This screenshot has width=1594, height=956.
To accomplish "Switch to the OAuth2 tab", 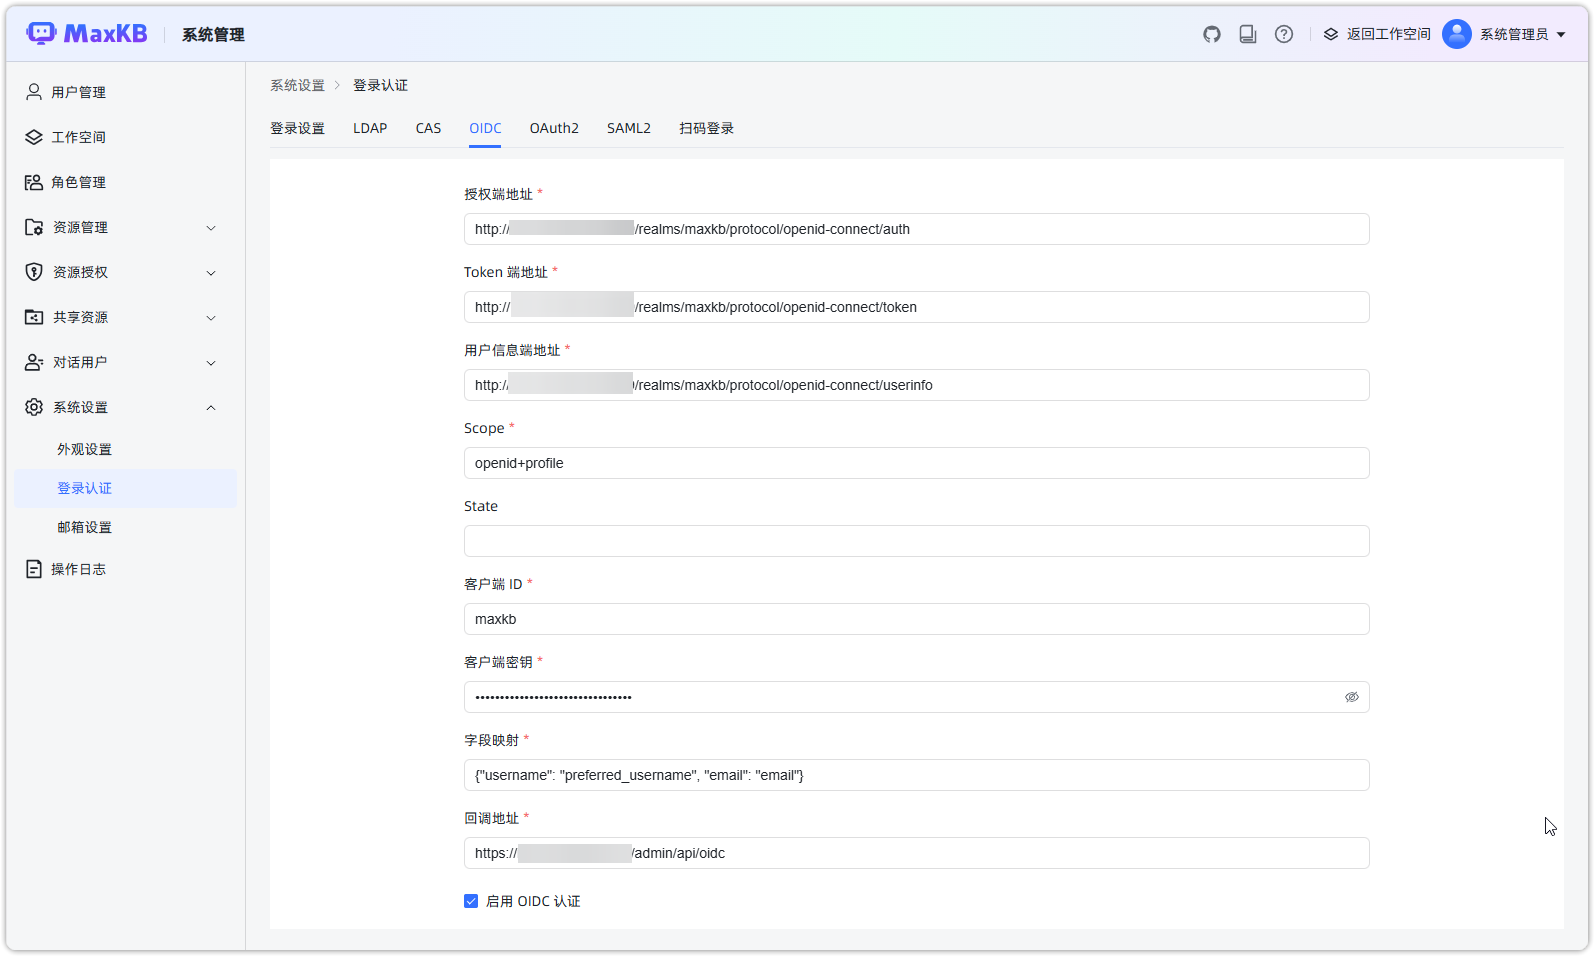I will pyautogui.click(x=554, y=128).
